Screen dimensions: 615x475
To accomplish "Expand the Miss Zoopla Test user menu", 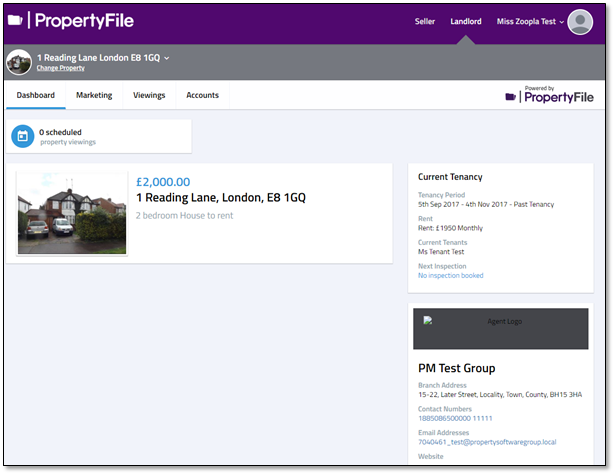I will coord(530,22).
